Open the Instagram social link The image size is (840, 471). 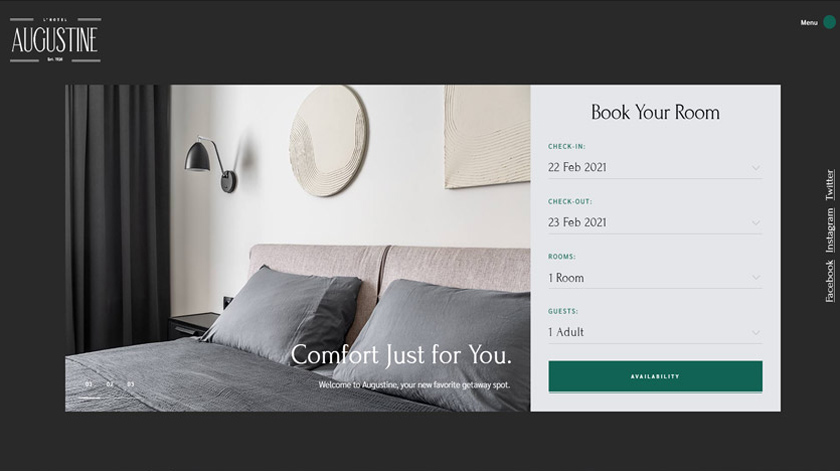point(829,230)
